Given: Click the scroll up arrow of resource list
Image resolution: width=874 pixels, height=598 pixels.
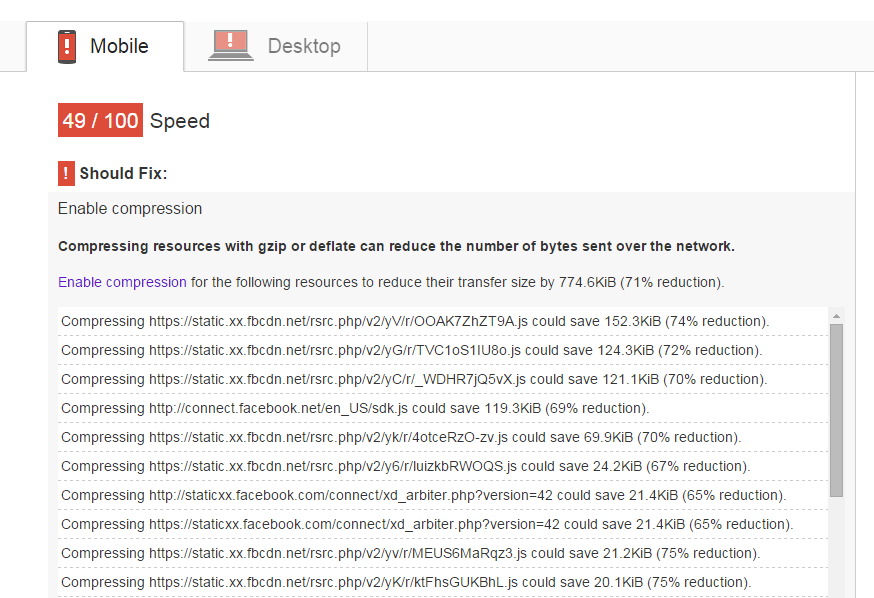Looking at the screenshot, I should pyautogui.click(x=836, y=317).
